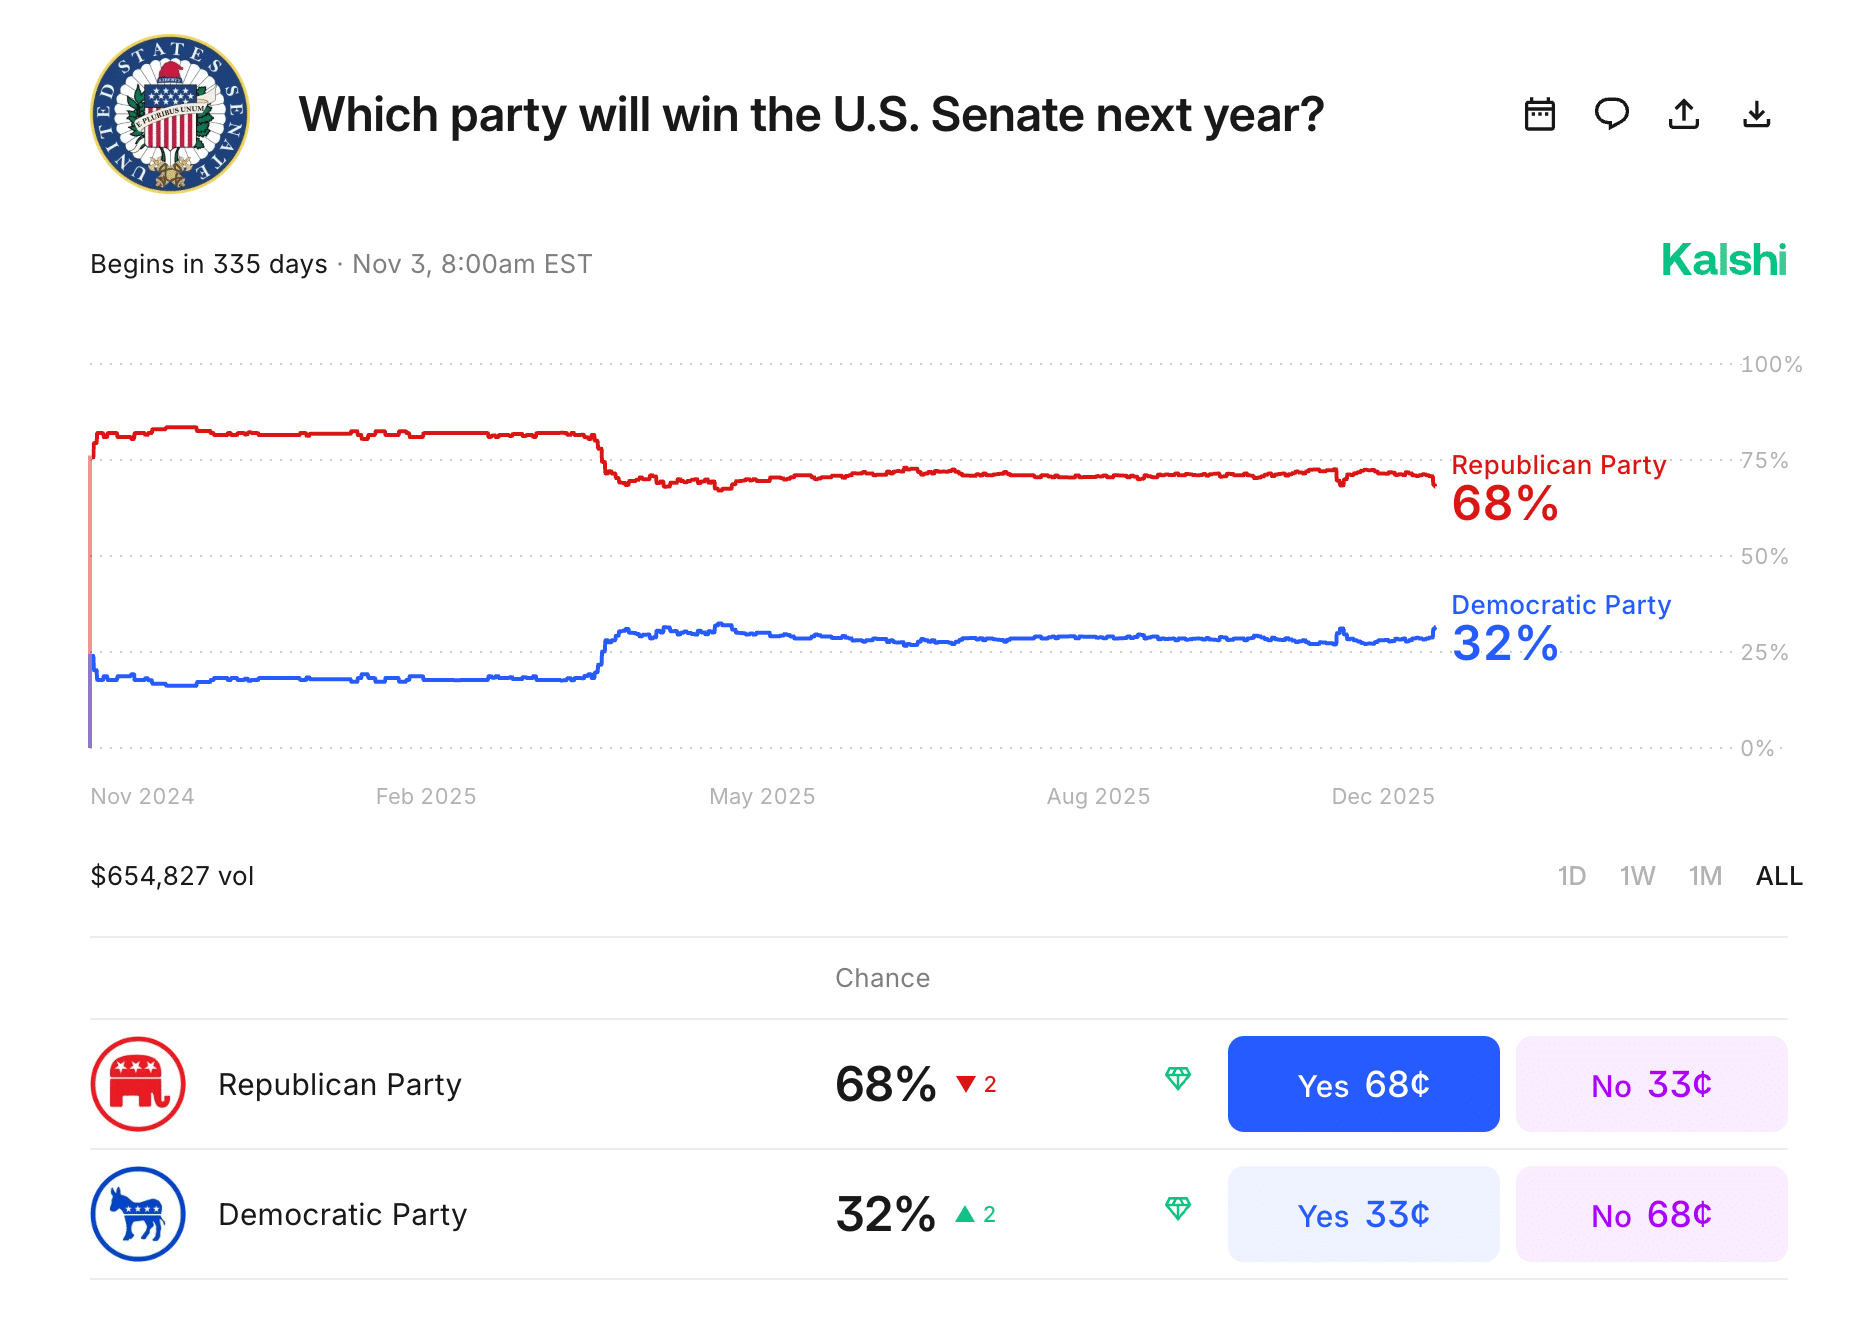Image resolution: width=1862 pixels, height=1326 pixels.
Task: Click the Kalshi logo link
Action: click(1723, 260)
